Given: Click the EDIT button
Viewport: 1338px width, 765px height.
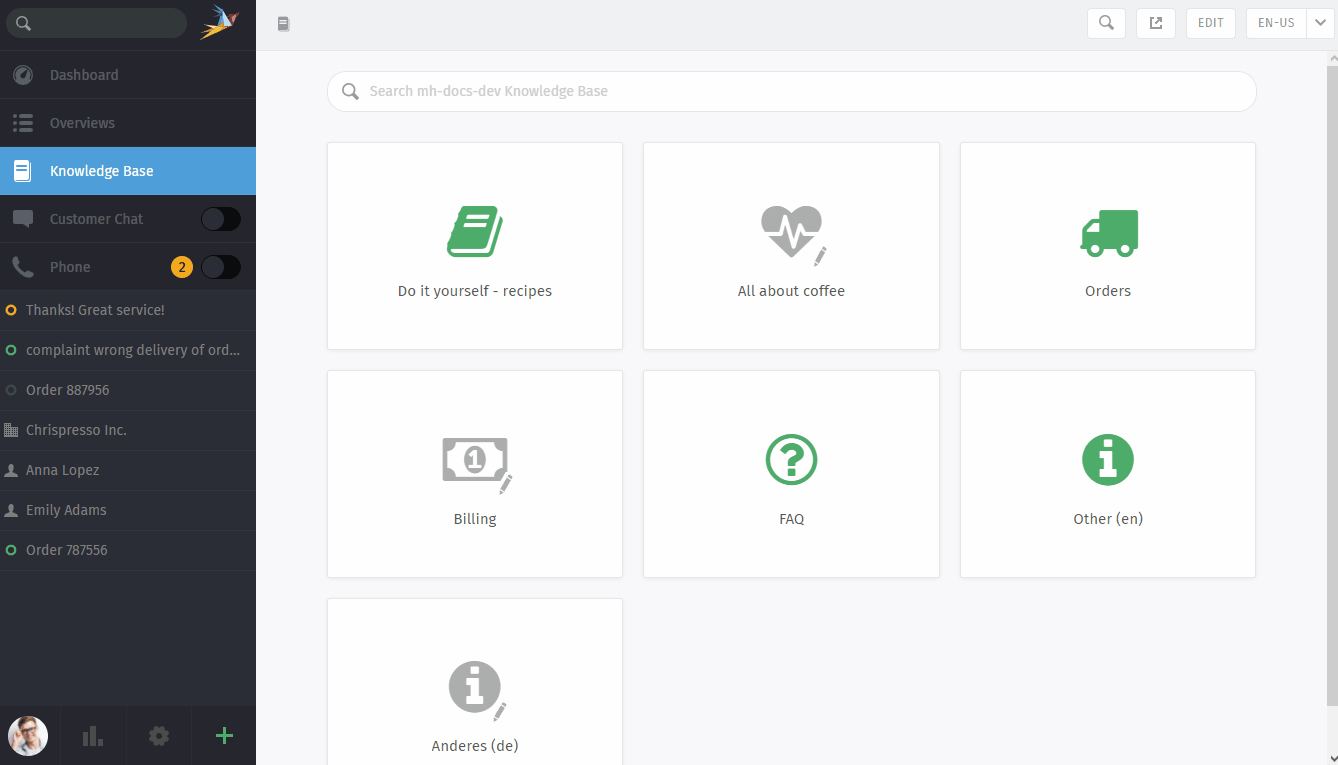Looking at the screenshot, I should (1210, 22).
